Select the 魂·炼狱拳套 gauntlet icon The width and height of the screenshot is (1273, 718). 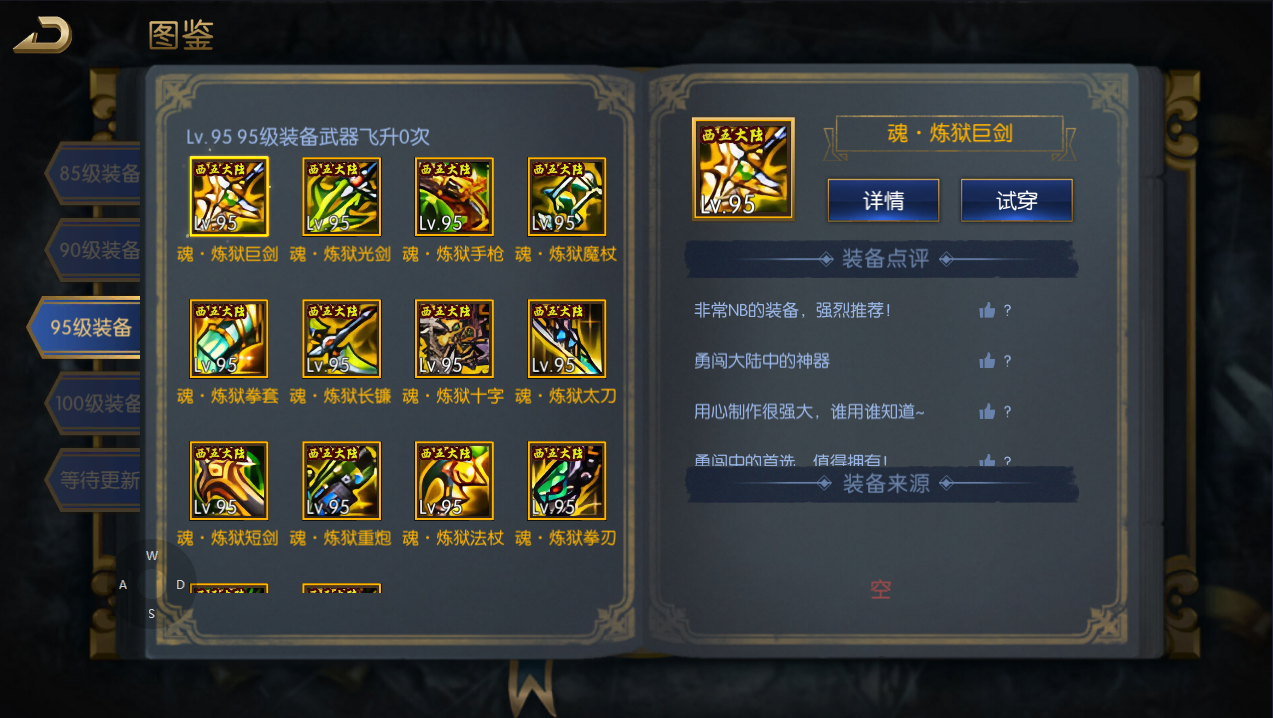click(229, 339)
